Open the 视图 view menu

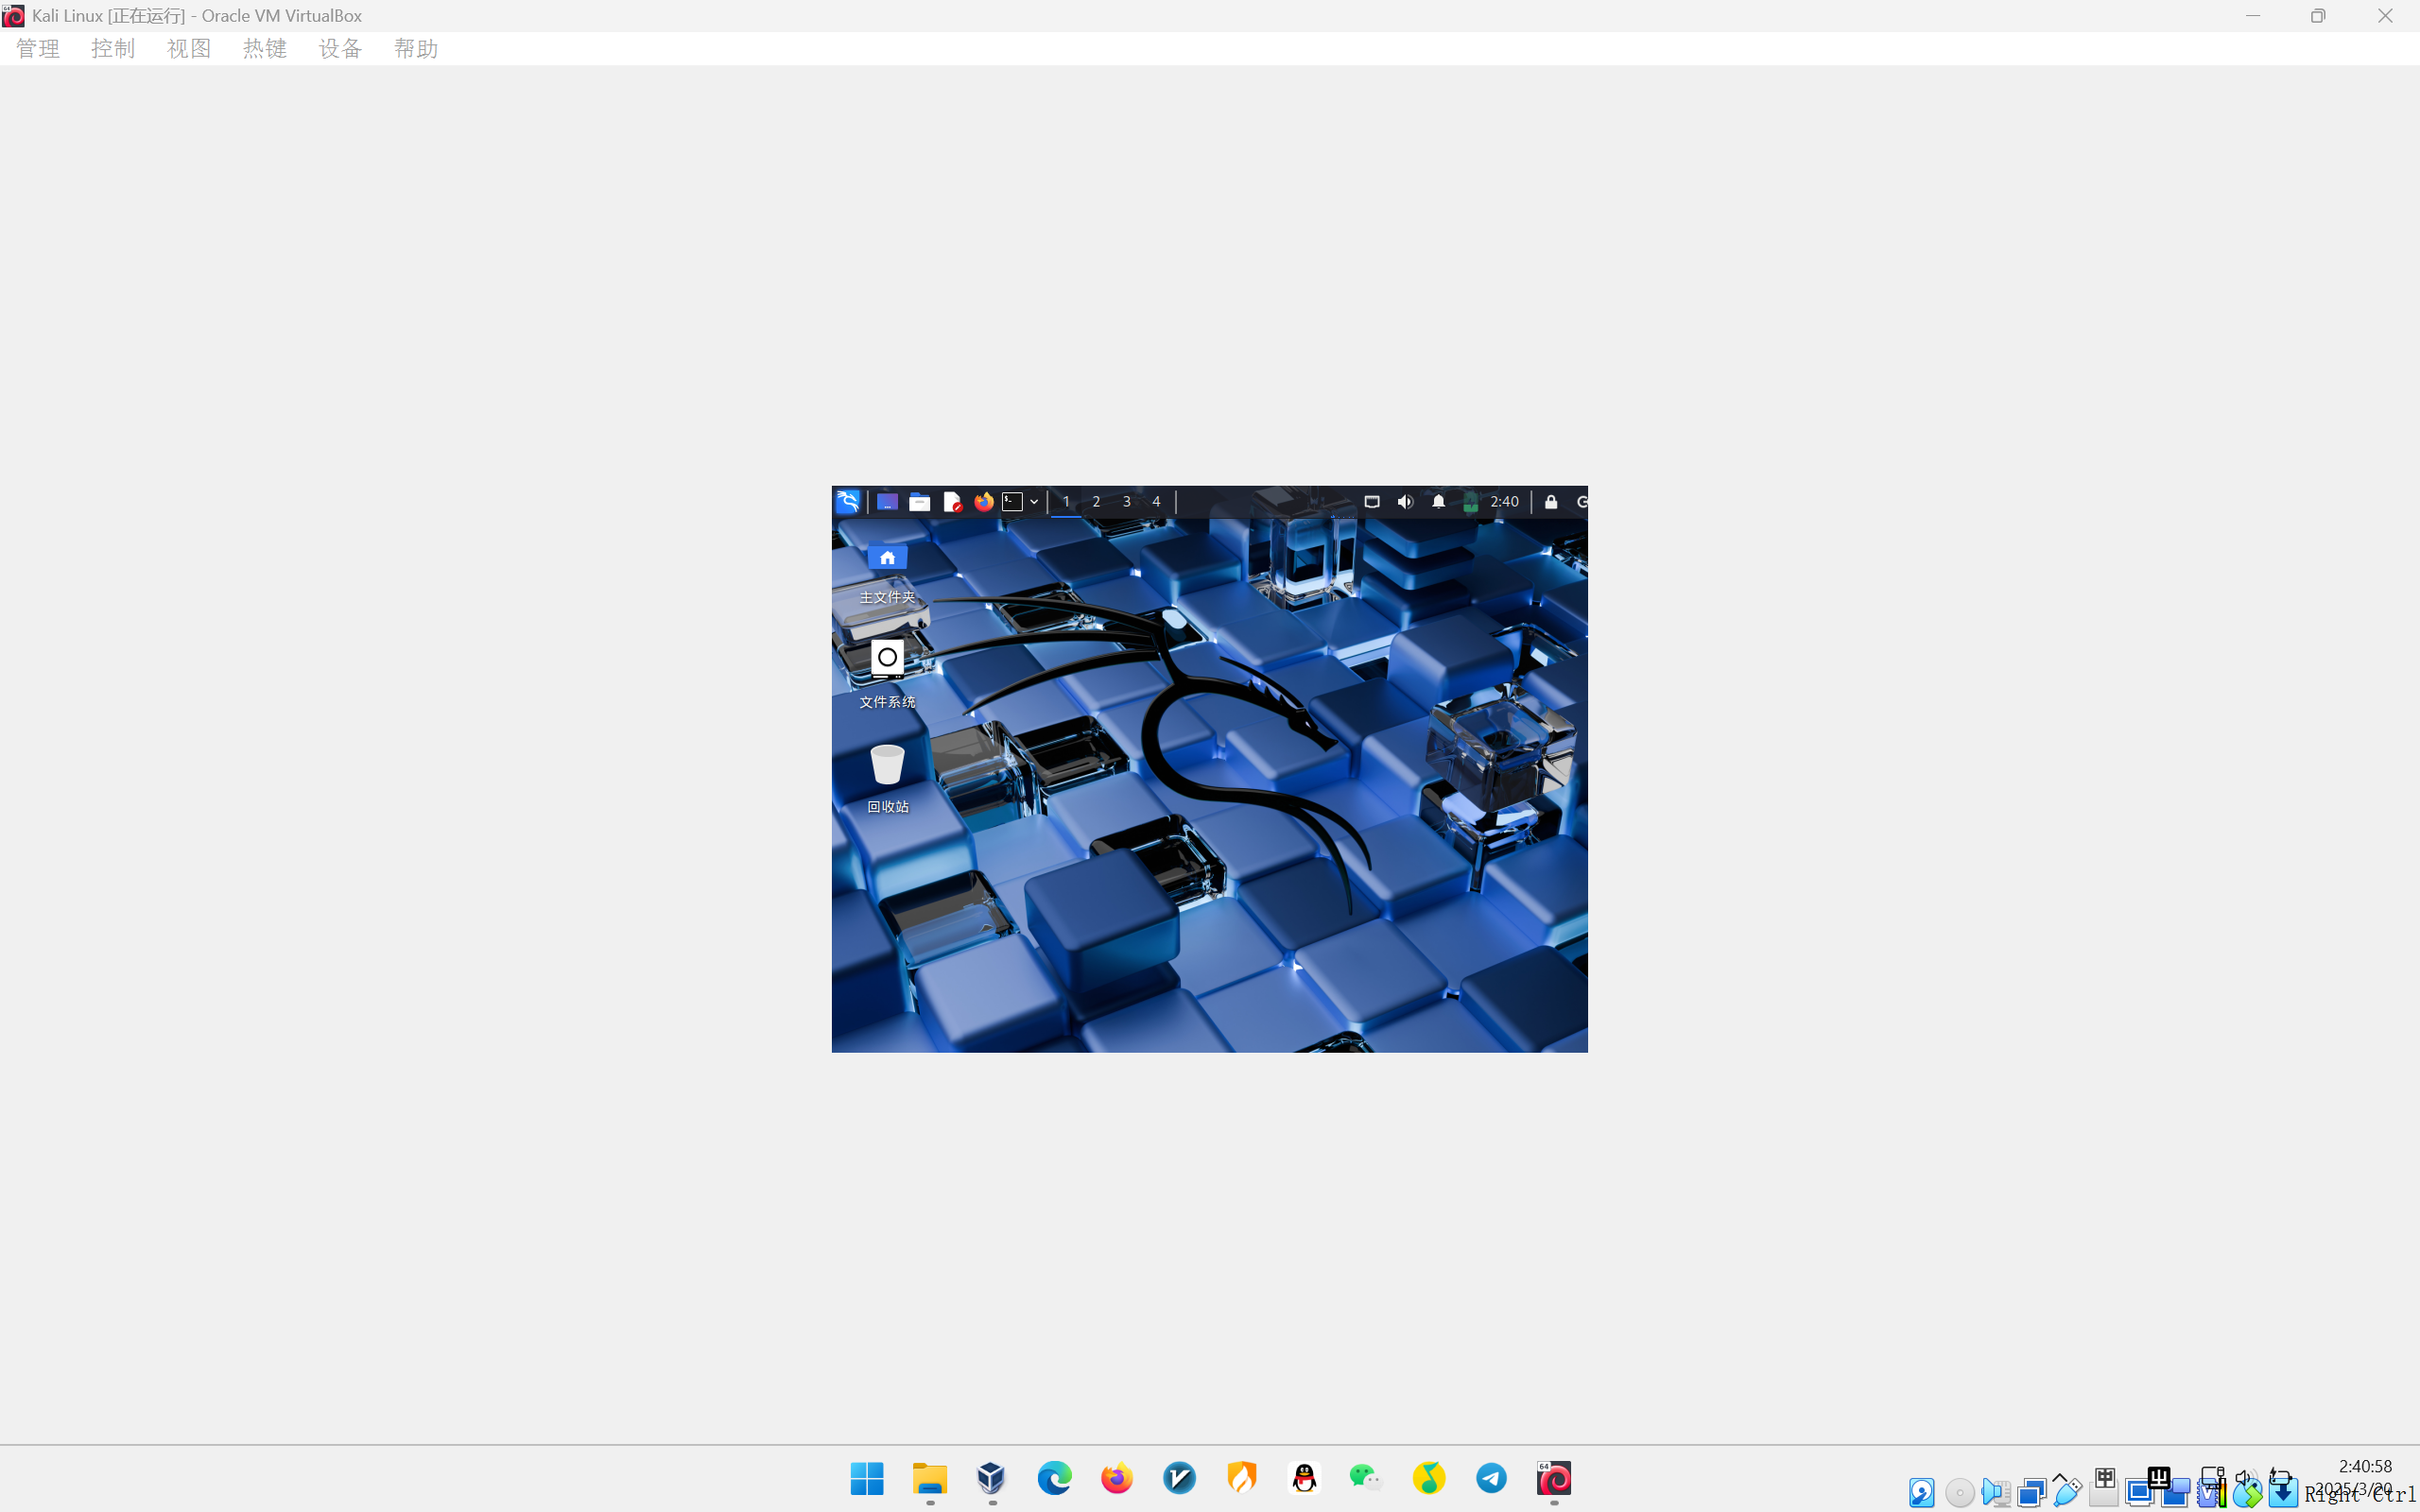[188, 48]
